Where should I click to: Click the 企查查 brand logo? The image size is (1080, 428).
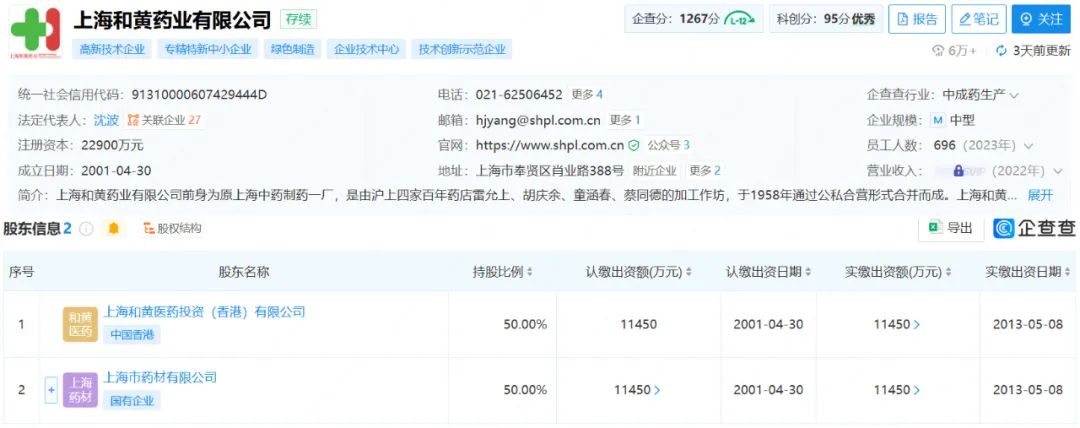tap(1035, 228)
